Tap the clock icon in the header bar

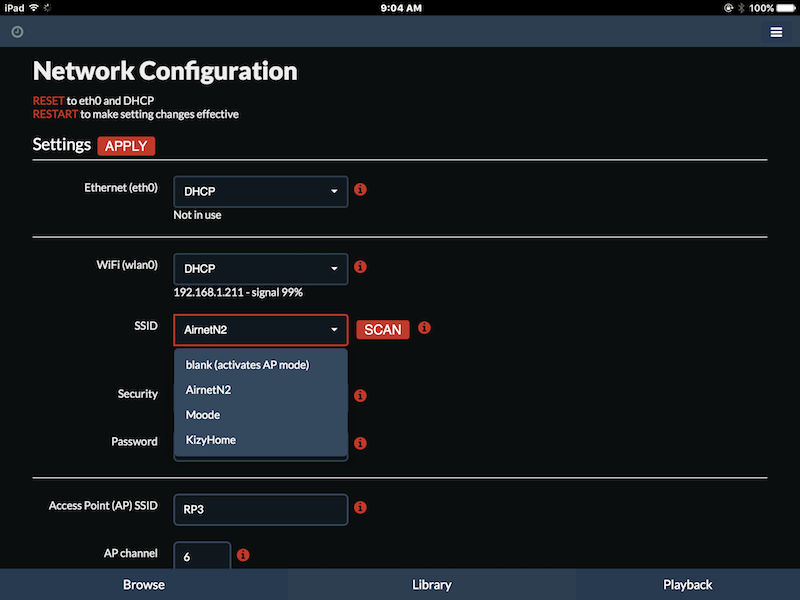tap(17, 32)
